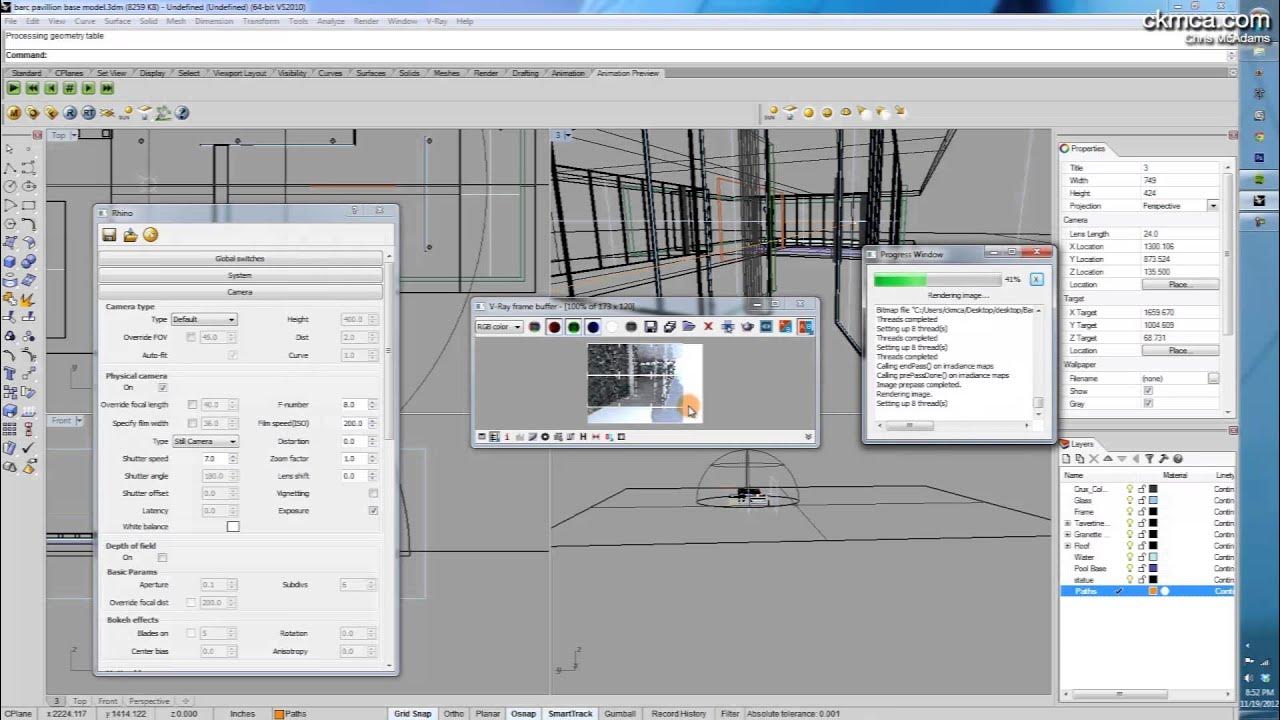Save image from V-Ray frame buffer
The image size is (1280, 720).
point(651,327)
